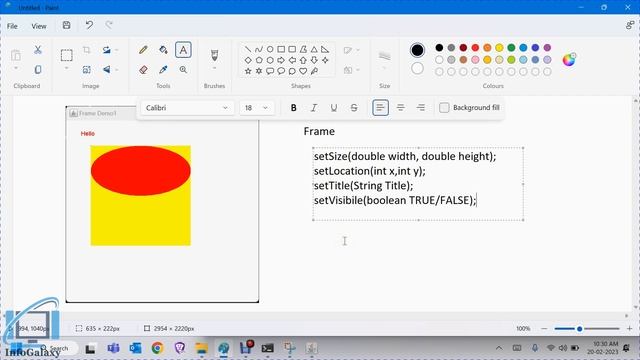Open File Explorer from taskbar
640x360 pixels.
[x=202, y=348]
